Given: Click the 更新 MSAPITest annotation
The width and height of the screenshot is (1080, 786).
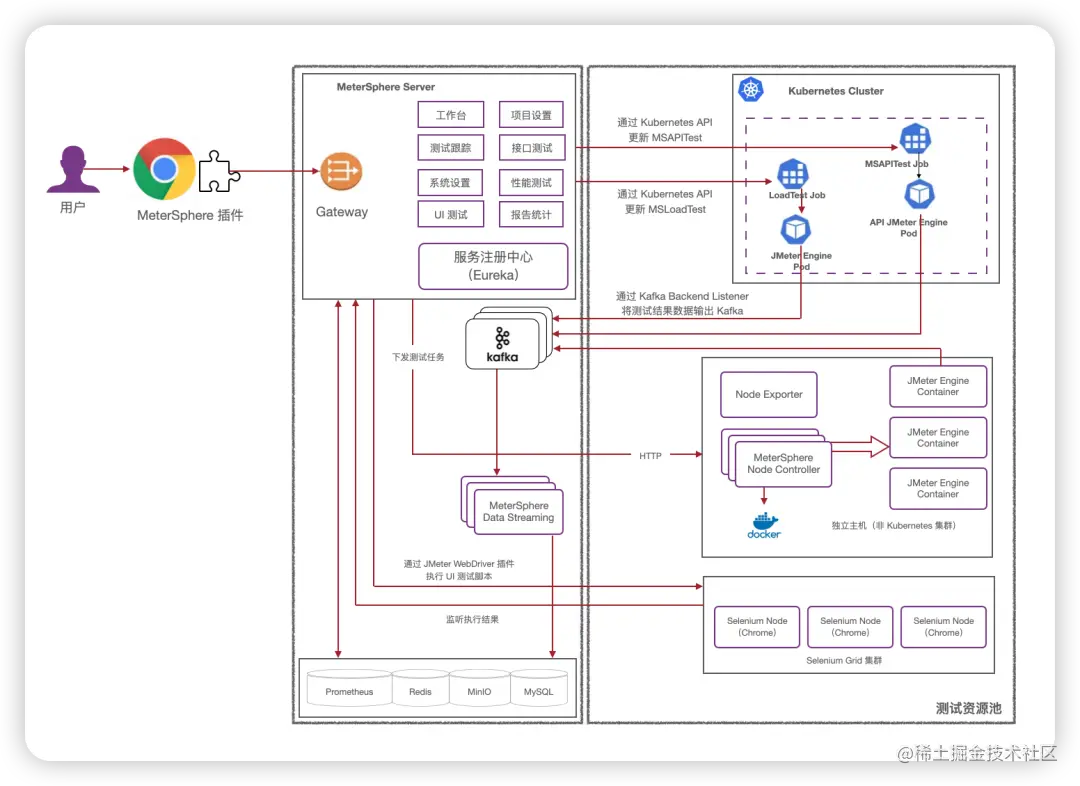Looking at the screenshot, I should [665, 138].
